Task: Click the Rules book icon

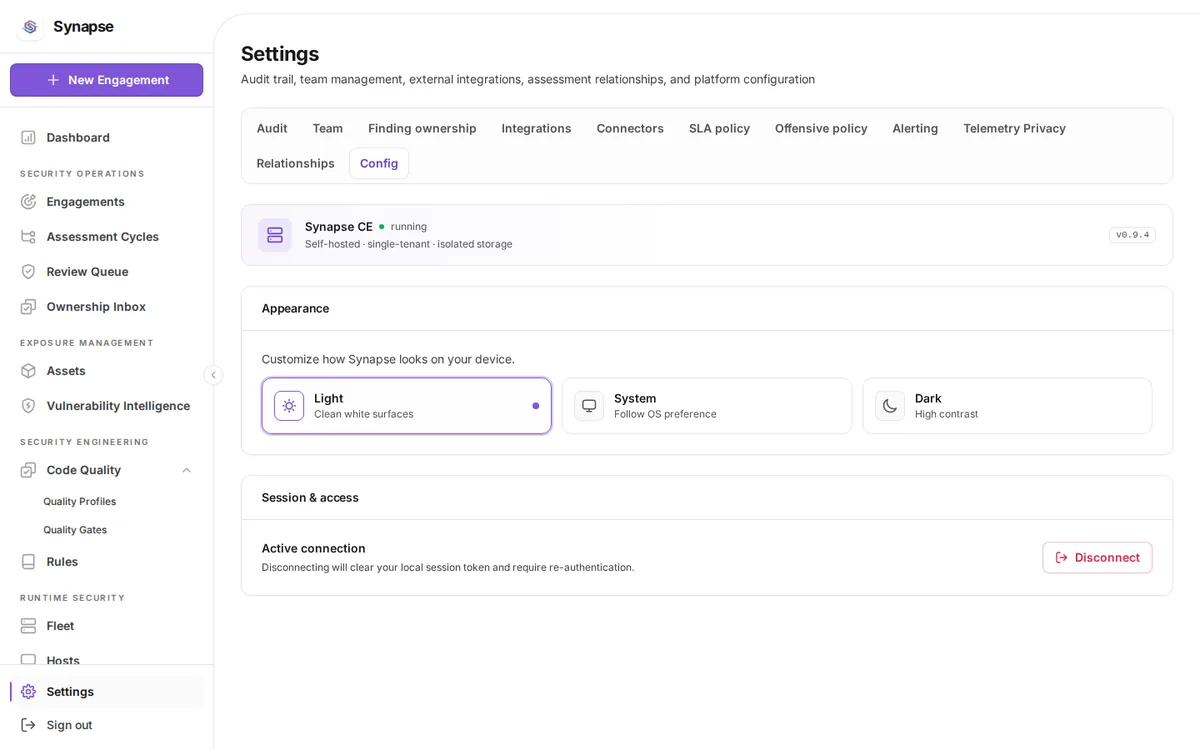Action: click(28, 561)
